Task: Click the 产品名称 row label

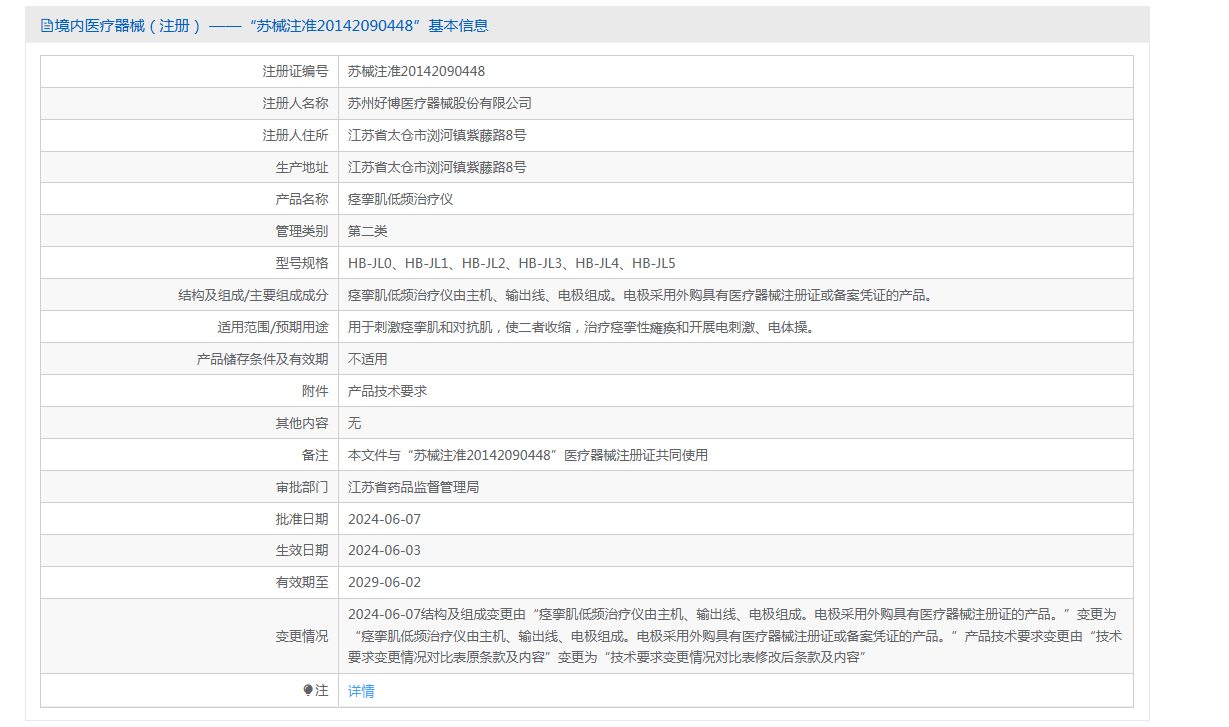Action: coord(302,199)
